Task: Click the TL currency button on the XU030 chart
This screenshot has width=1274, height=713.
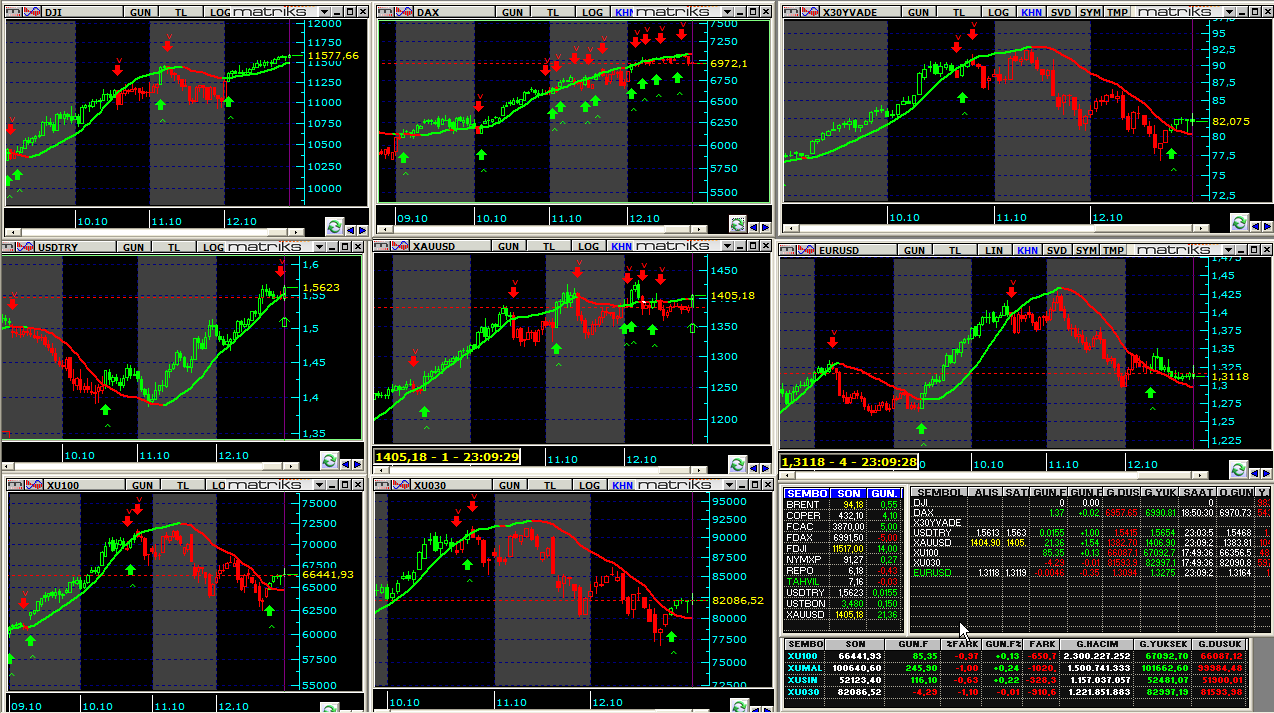Action: click(549, 485)
